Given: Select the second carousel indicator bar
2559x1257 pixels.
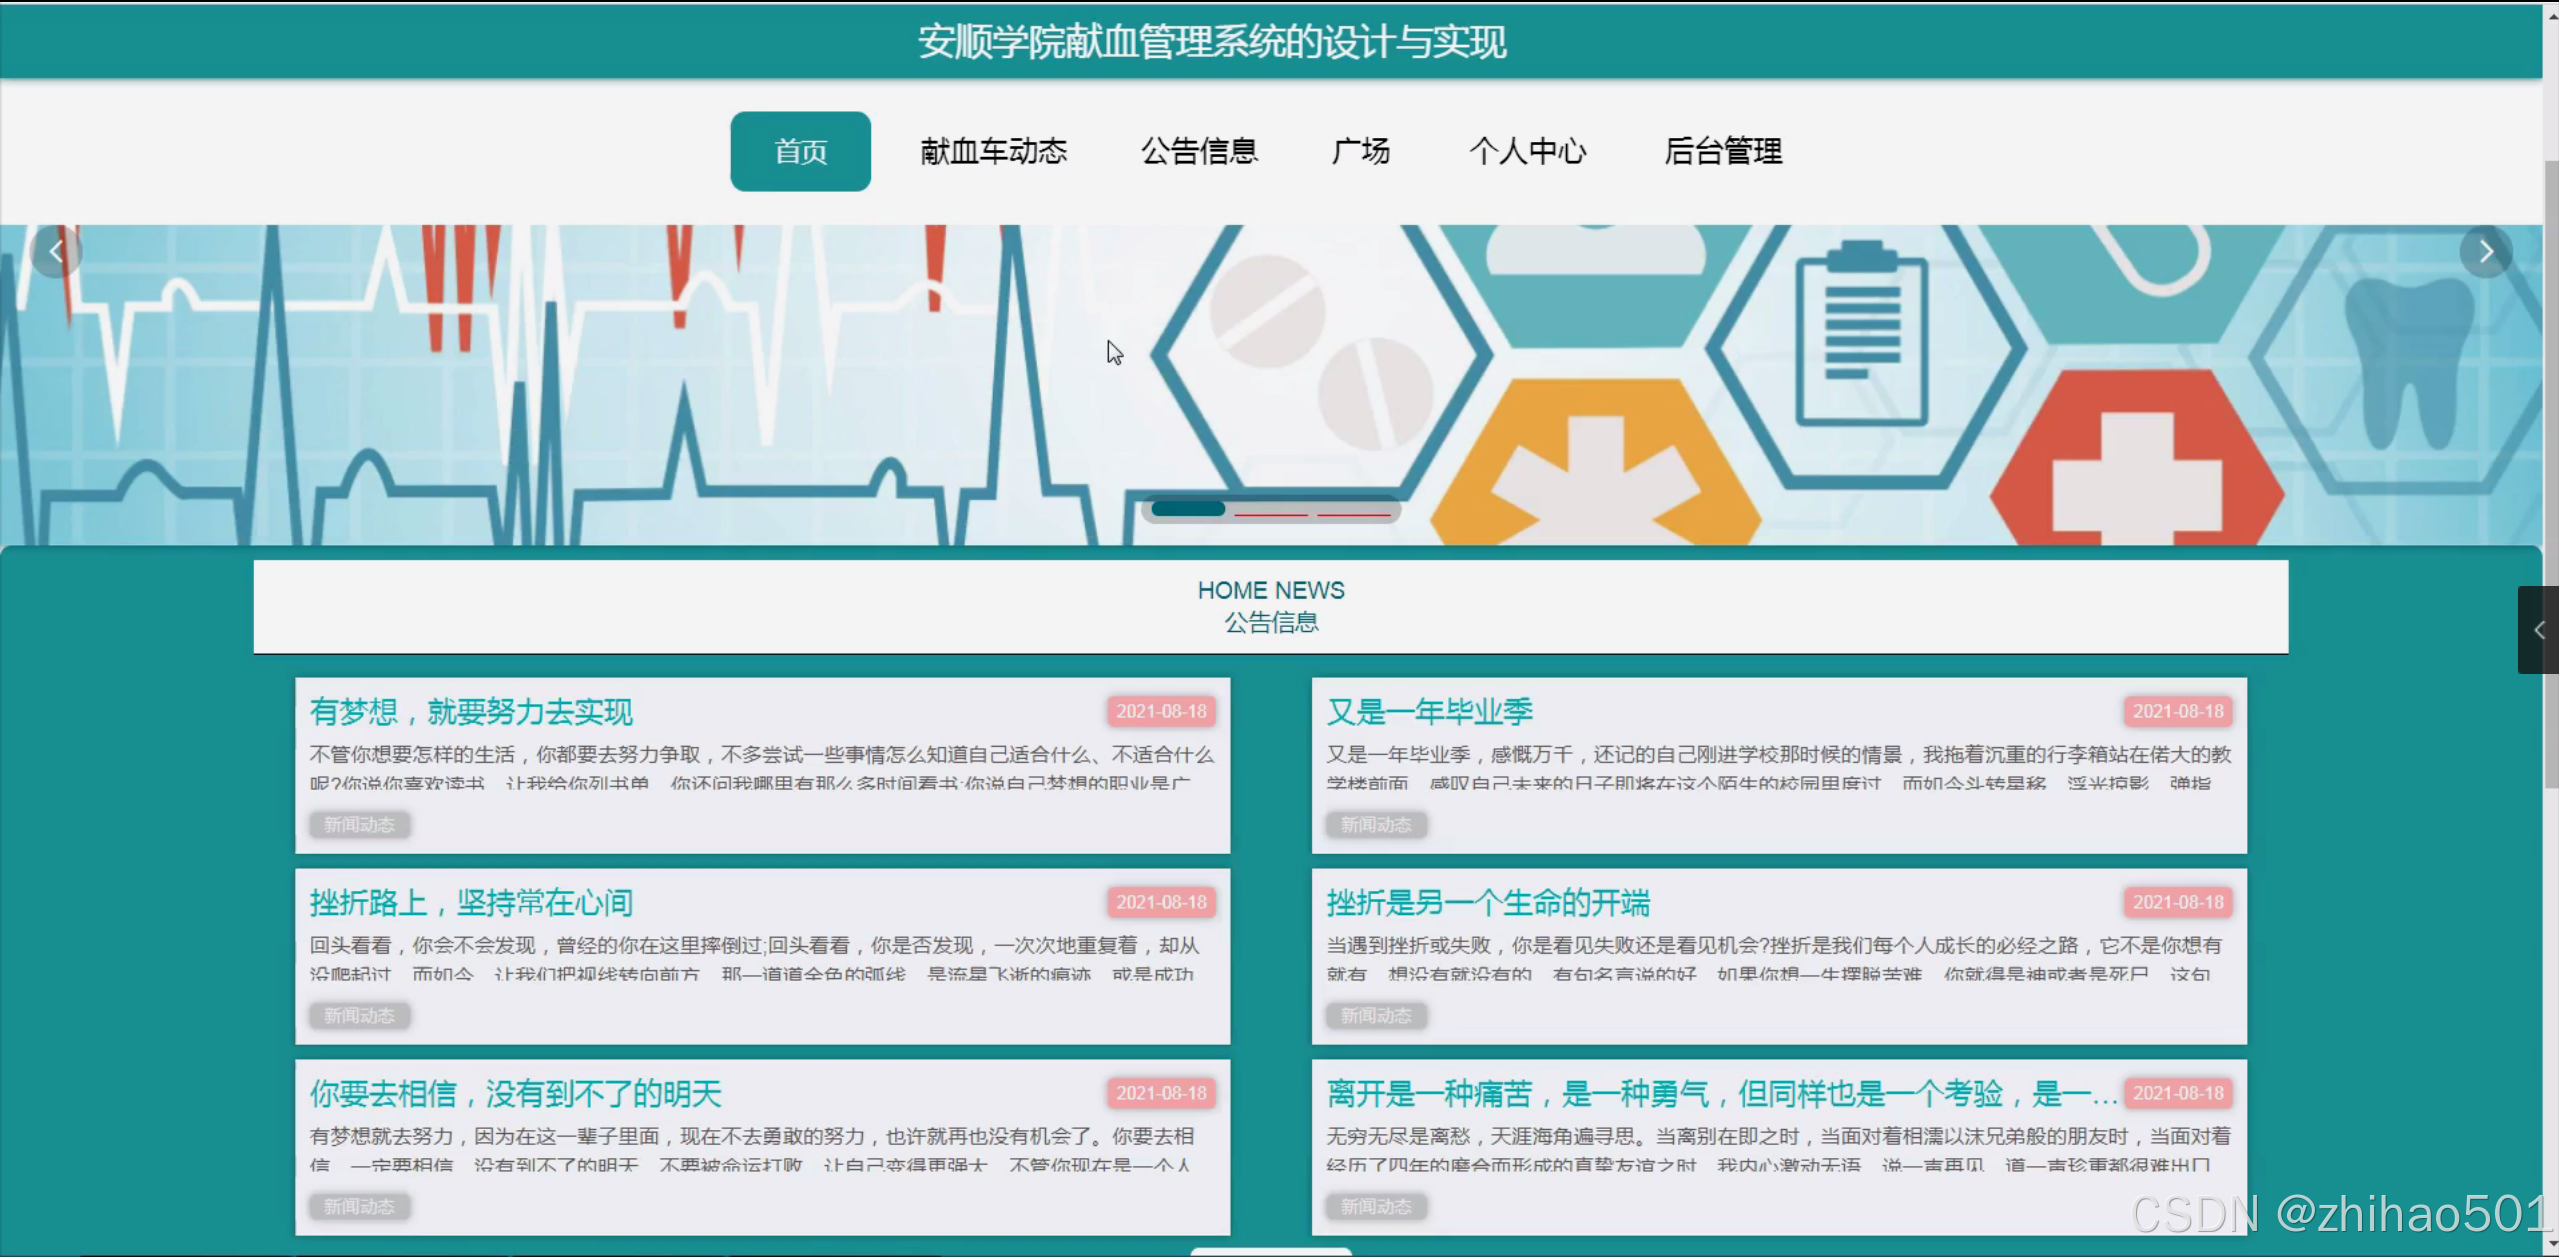Looking at the screenshot, I should (x=1270, y=510).
